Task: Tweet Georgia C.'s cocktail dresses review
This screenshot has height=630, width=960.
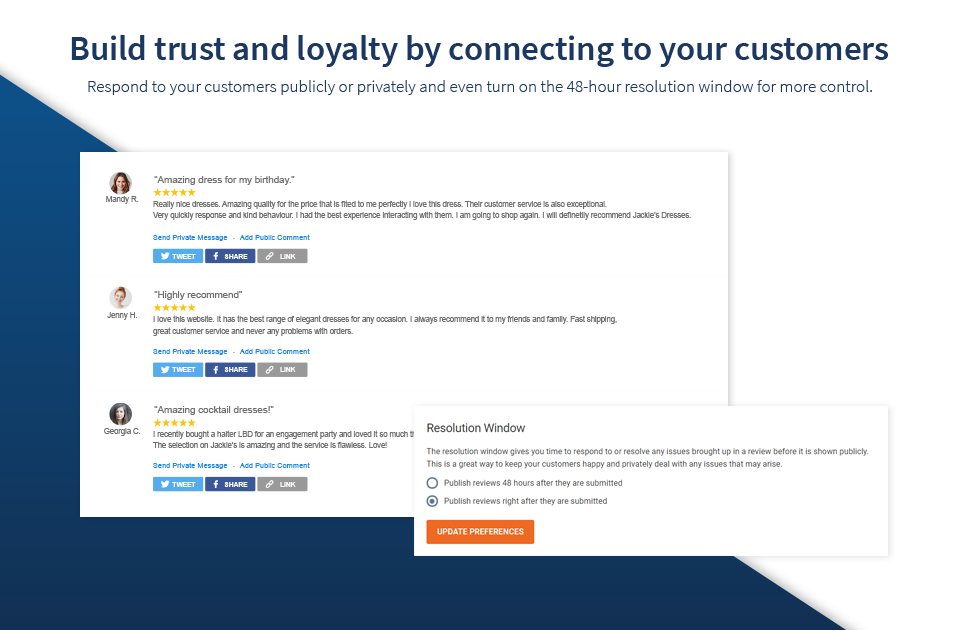Action: 178,484
